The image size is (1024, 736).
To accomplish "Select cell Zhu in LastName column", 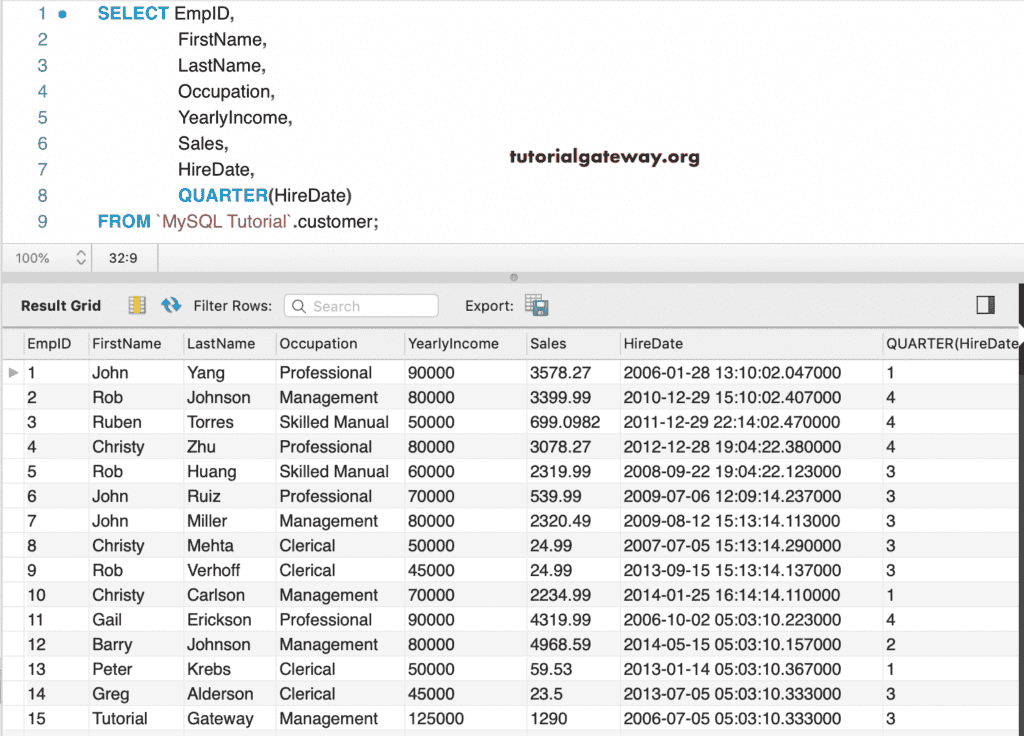I will (230, 447).
